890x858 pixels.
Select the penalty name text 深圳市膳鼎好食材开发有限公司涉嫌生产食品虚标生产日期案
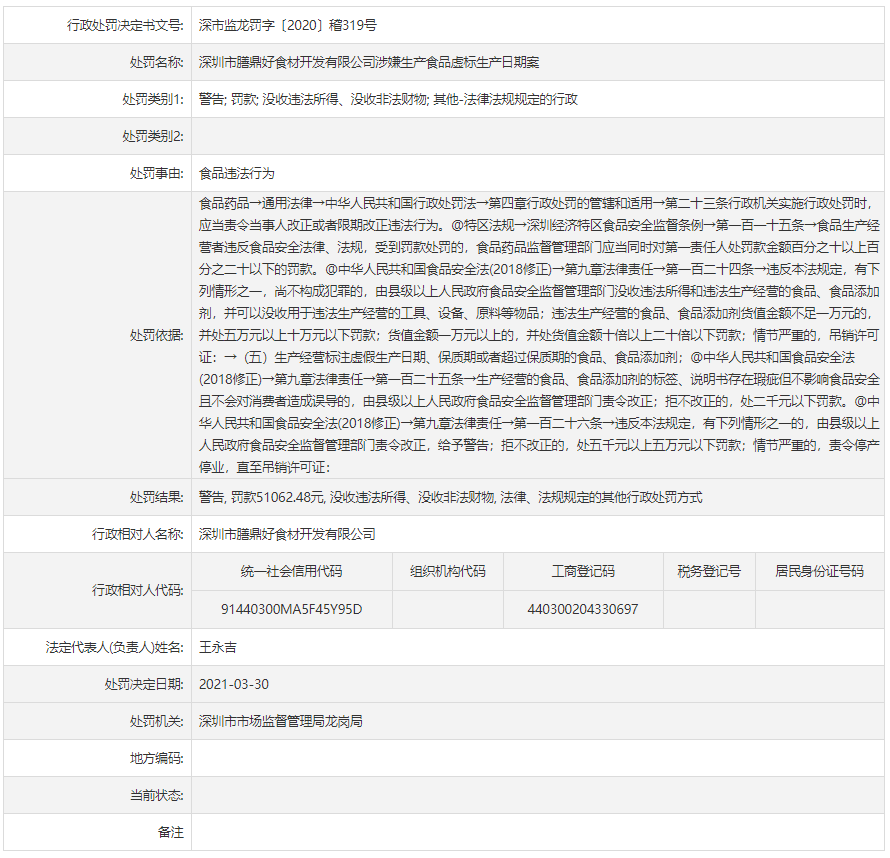[369, 62]
